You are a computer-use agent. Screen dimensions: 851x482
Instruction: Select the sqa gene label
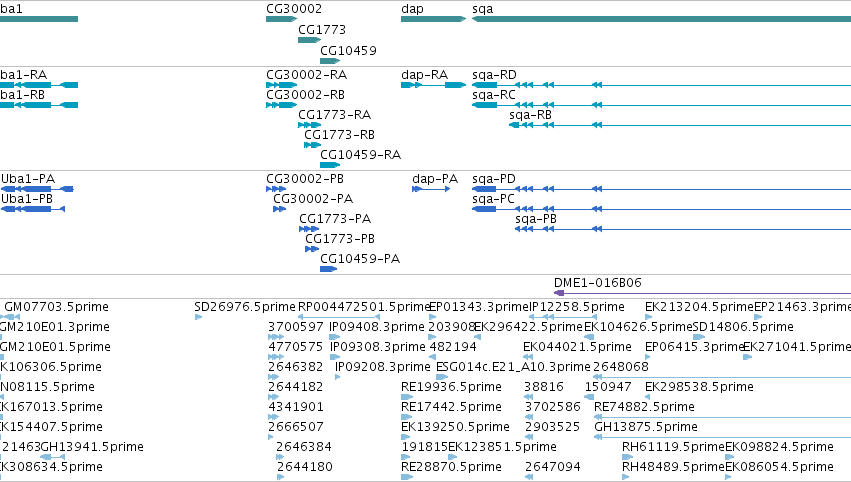(x=482, y=9)
